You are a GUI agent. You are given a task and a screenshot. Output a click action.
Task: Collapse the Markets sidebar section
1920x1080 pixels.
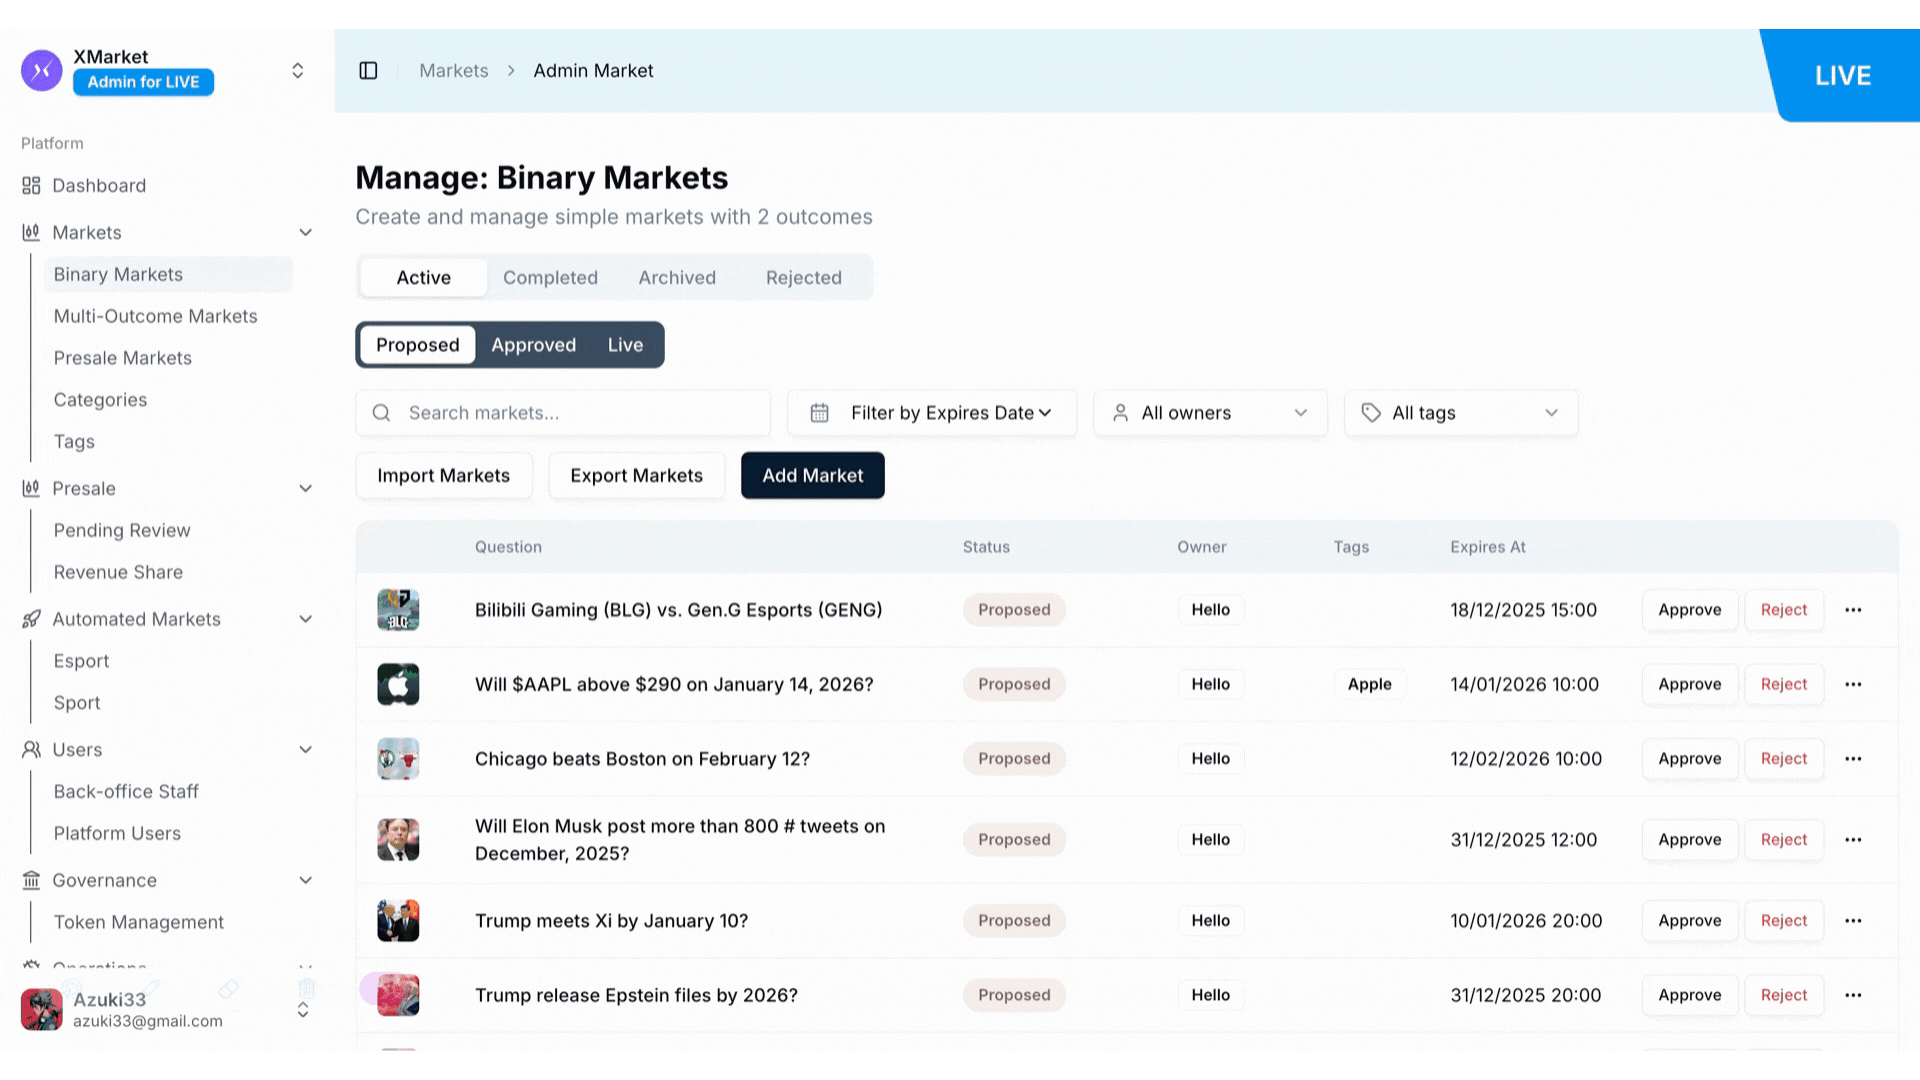point(305,233)
